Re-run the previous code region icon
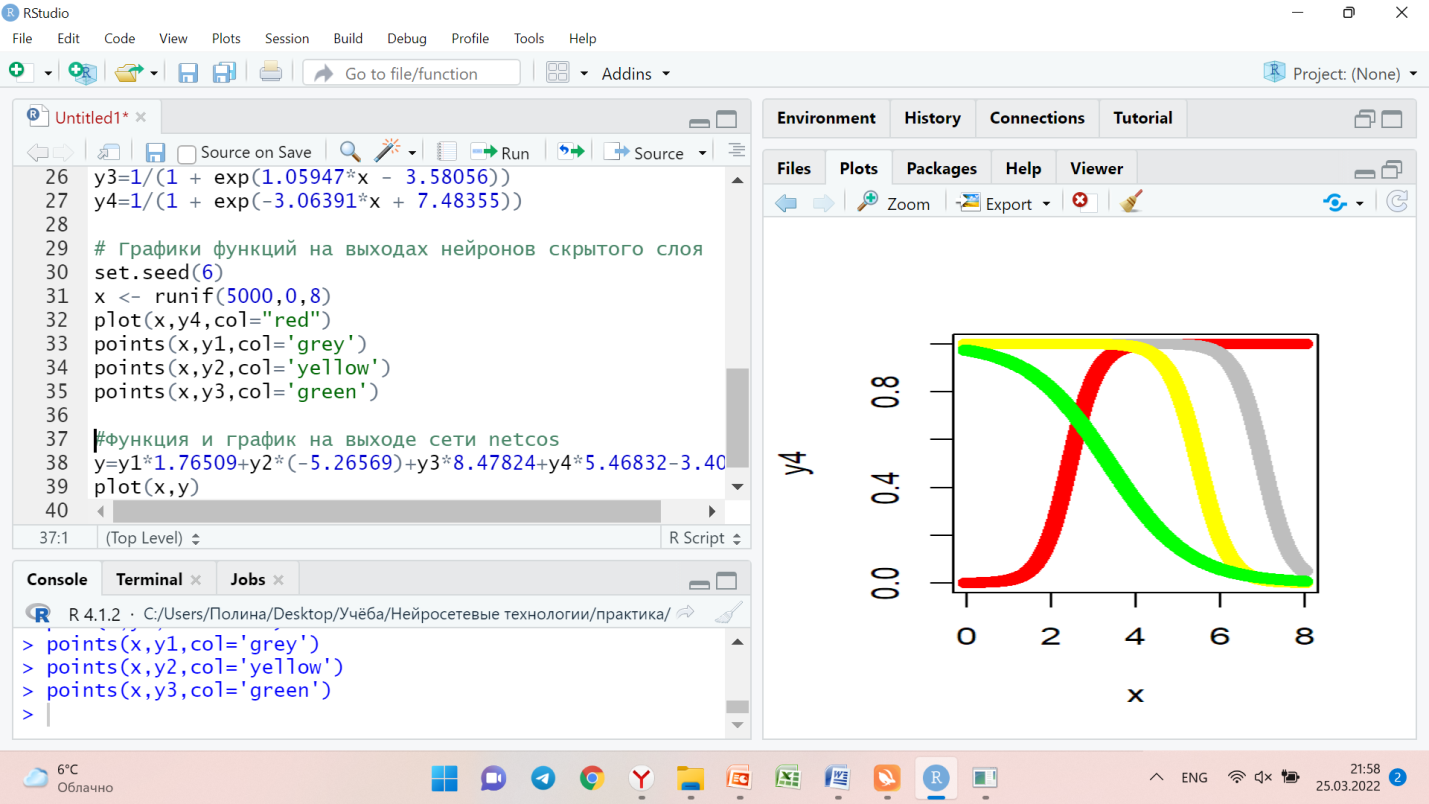Image resolution: width=1429 pixels, height=804 pixels. click(x=570, y=151)
